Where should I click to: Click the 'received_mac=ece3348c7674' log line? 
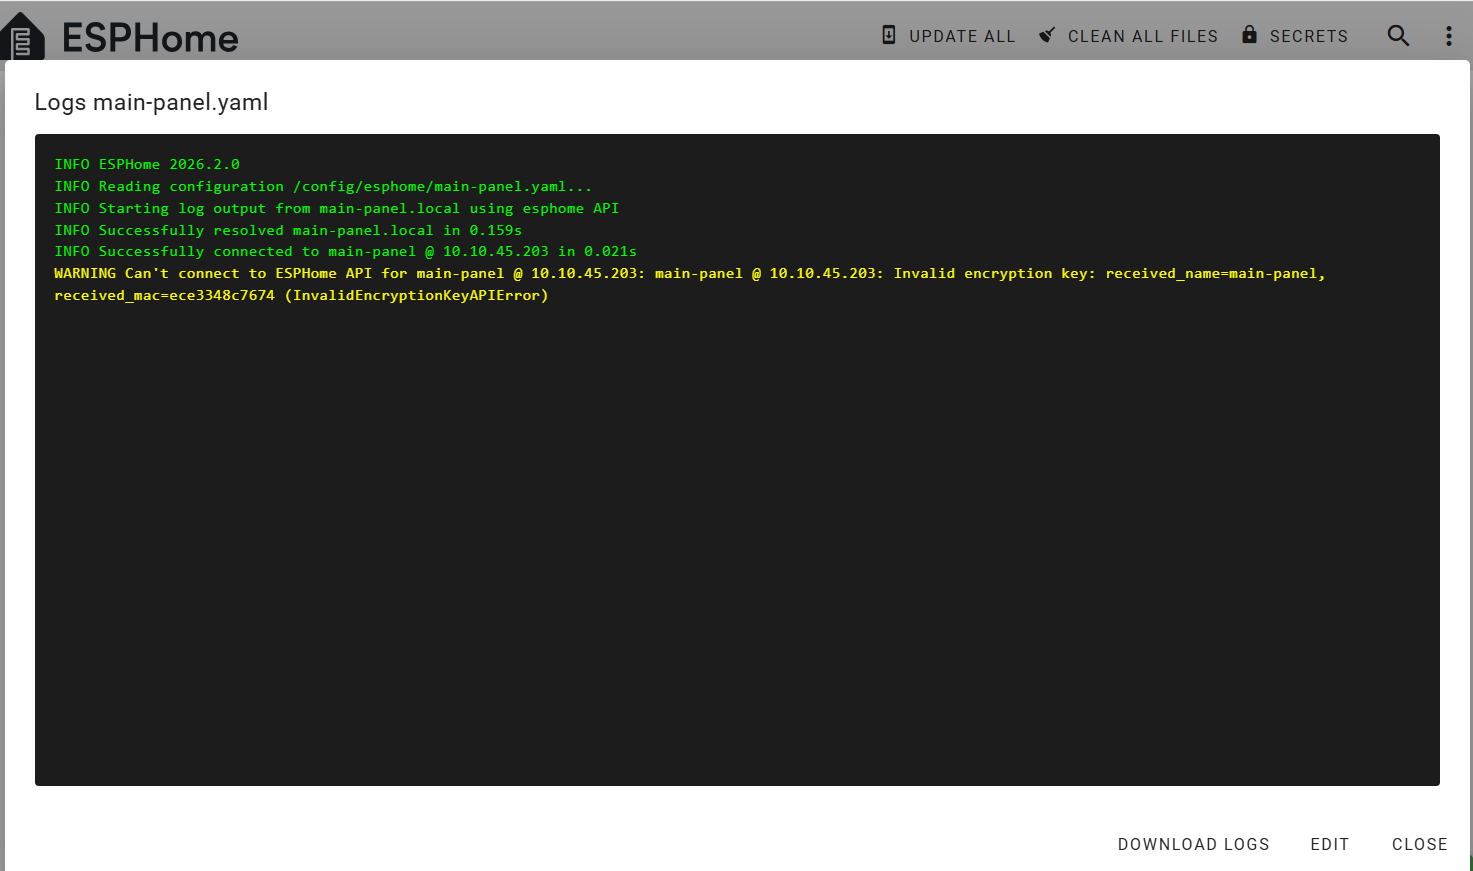point(301,295)
